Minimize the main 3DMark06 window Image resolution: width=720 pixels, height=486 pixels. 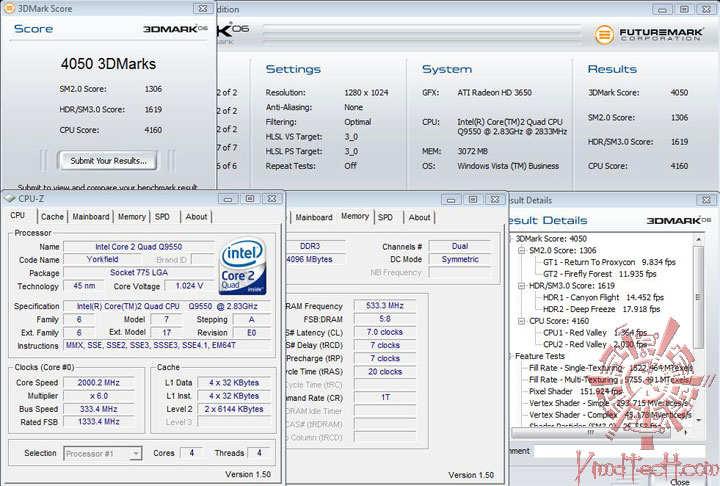[x=662, y=9]
